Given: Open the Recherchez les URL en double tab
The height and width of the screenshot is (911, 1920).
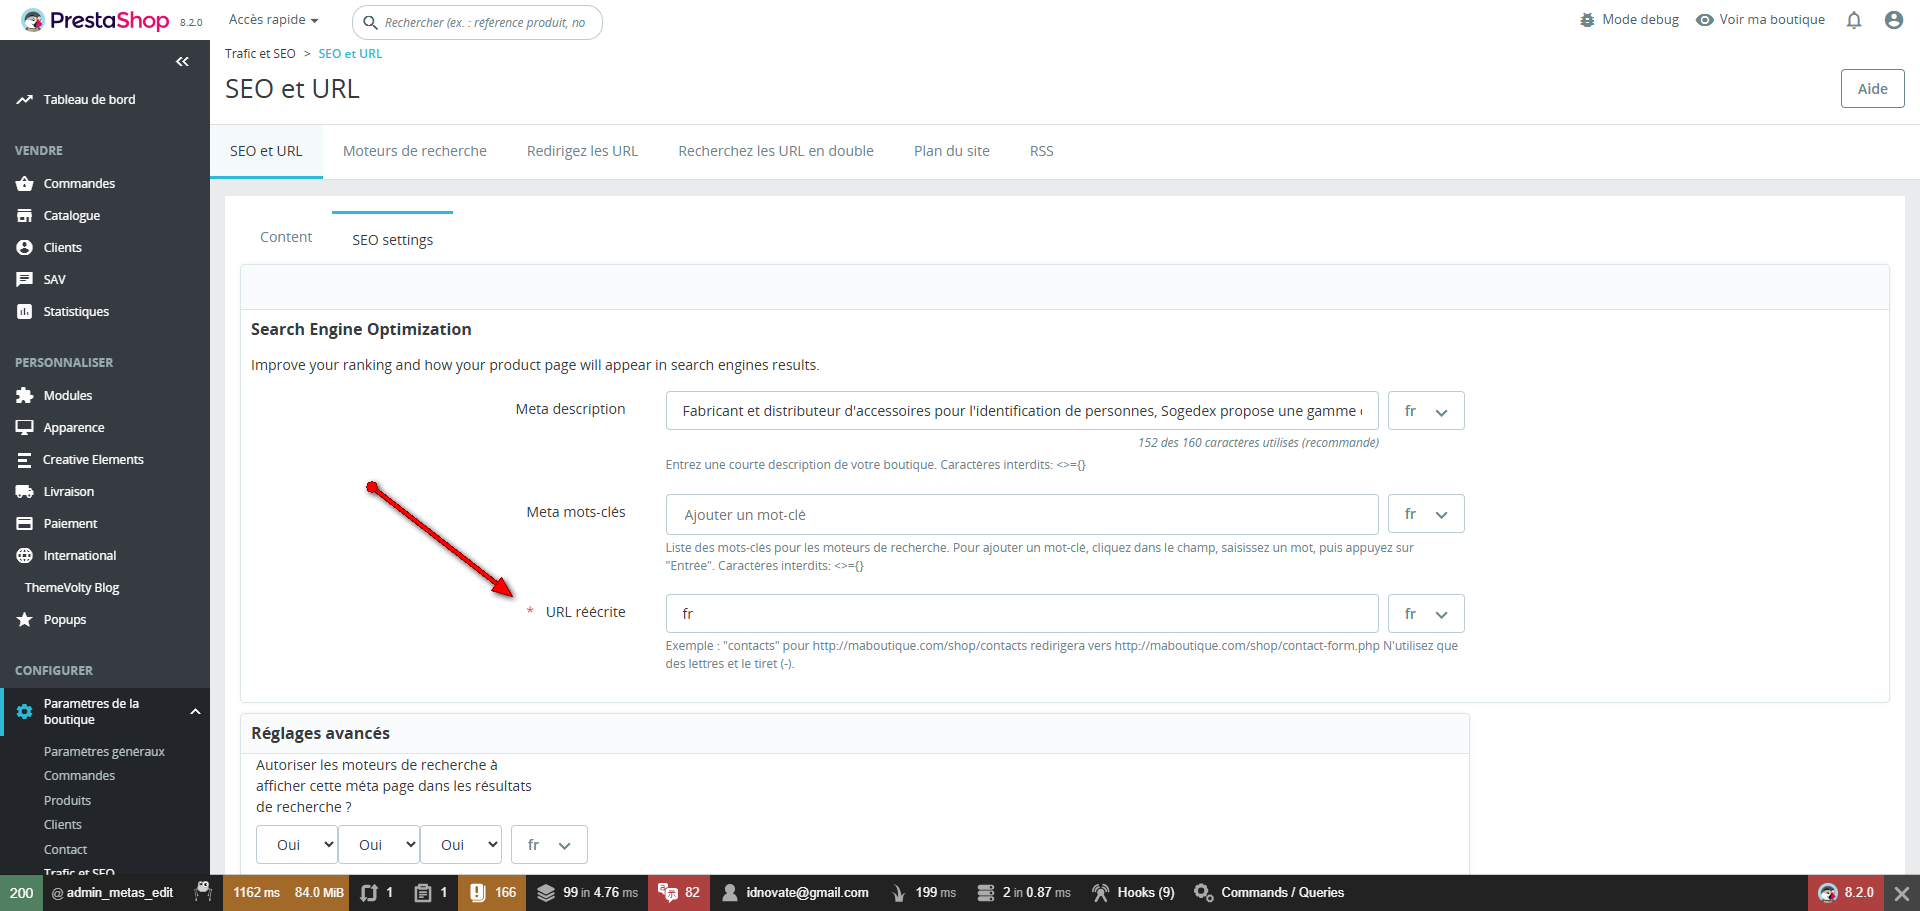Looking at the screenshot, I should click(x=776, y=151).
